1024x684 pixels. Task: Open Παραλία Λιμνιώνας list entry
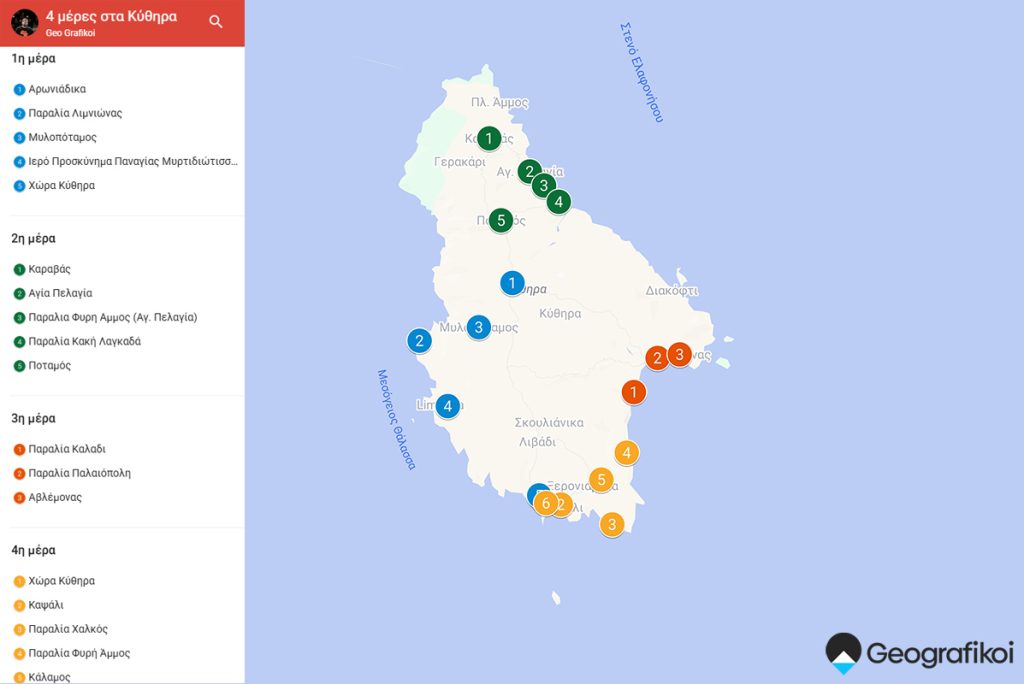coord(75,113)
